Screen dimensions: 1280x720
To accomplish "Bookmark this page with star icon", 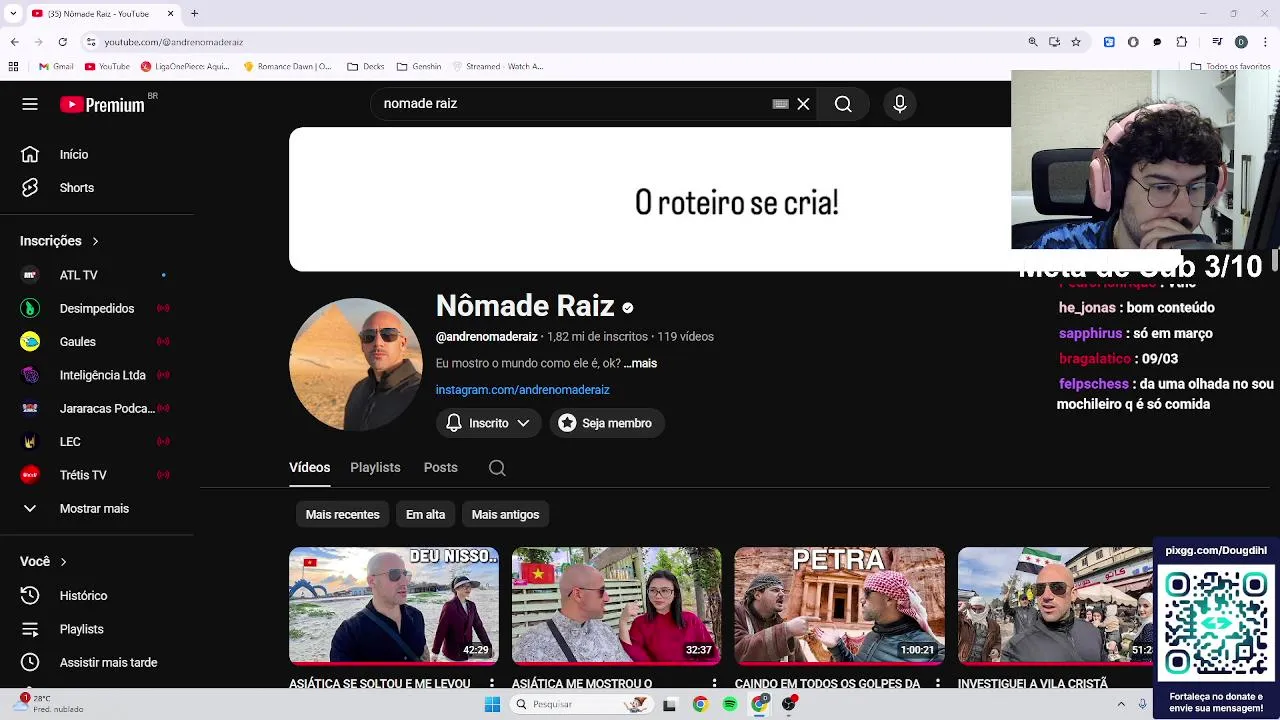I will click(1076, 42).
